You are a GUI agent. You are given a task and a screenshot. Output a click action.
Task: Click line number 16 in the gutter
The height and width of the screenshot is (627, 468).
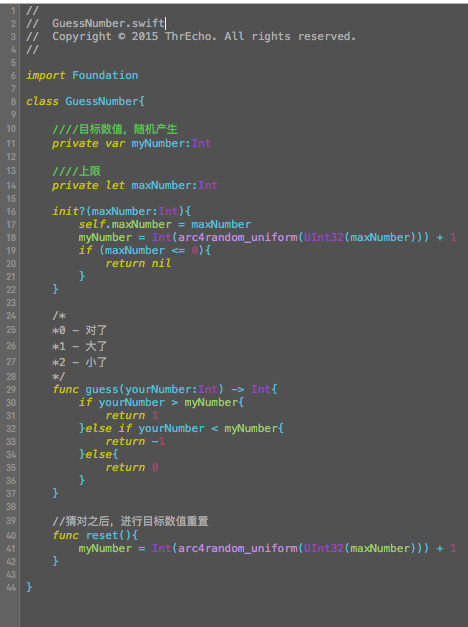11,212
